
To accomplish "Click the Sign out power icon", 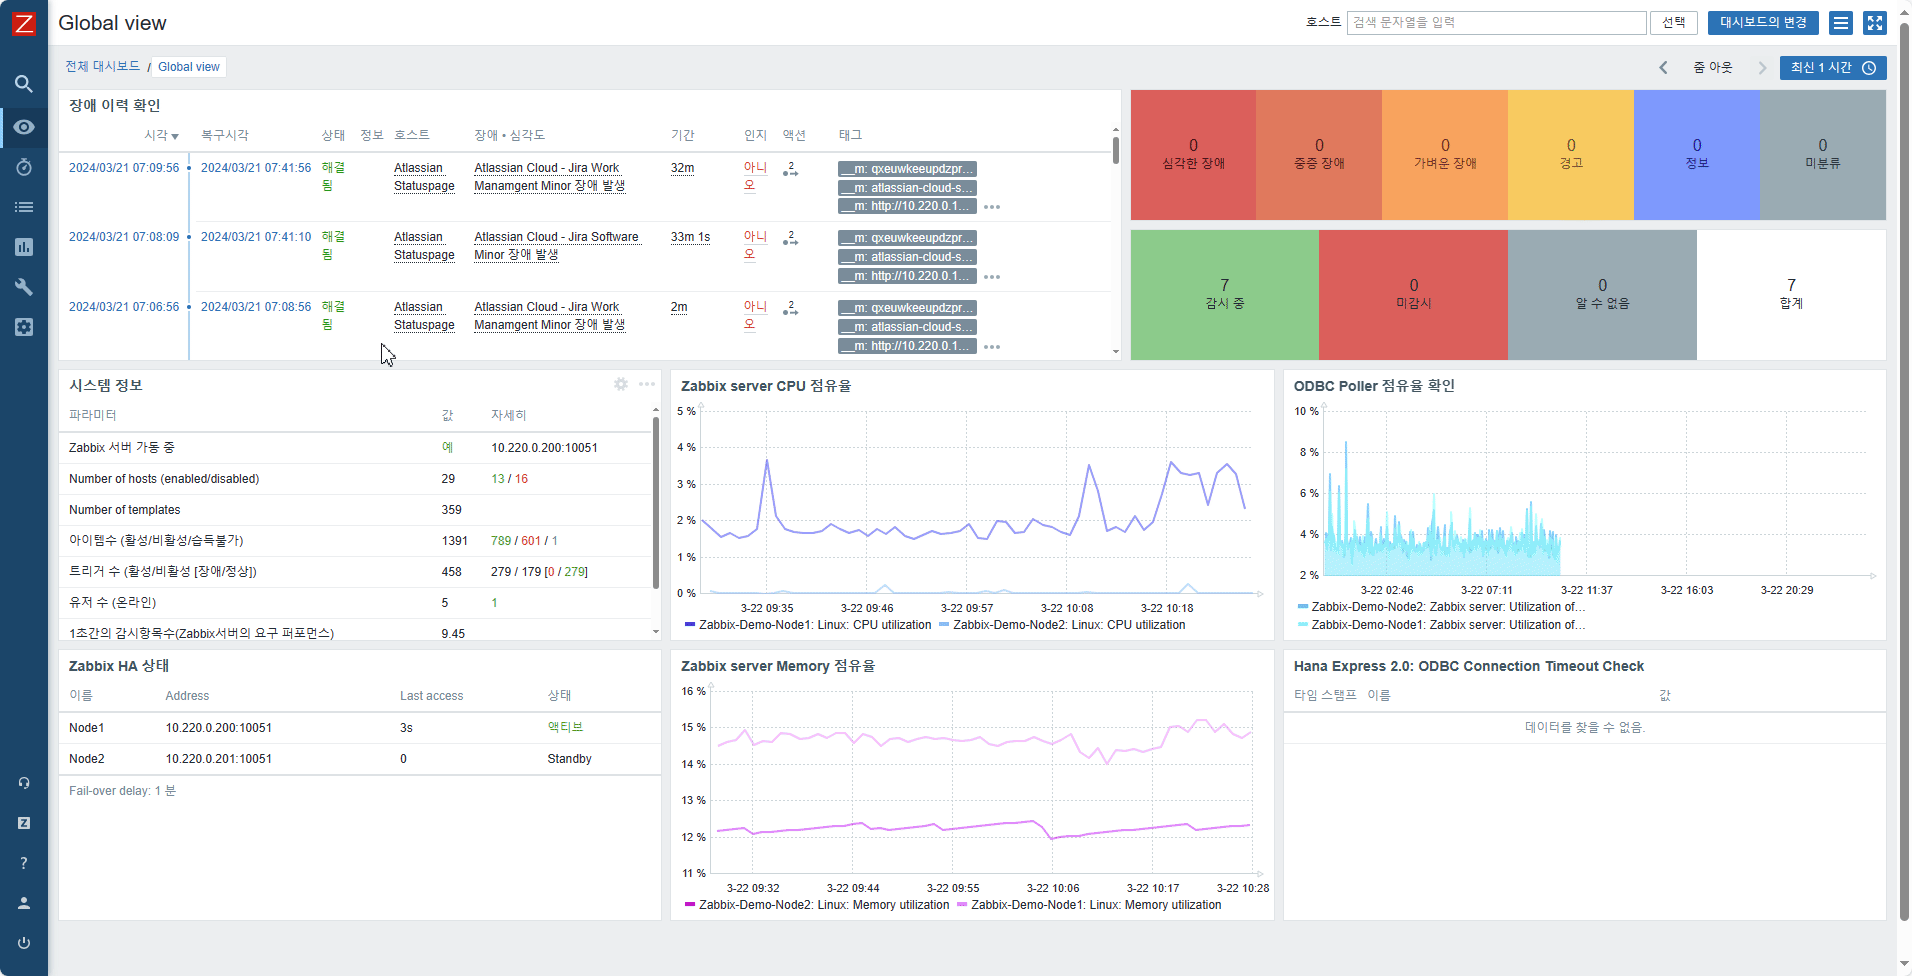I will click(24, 943).
